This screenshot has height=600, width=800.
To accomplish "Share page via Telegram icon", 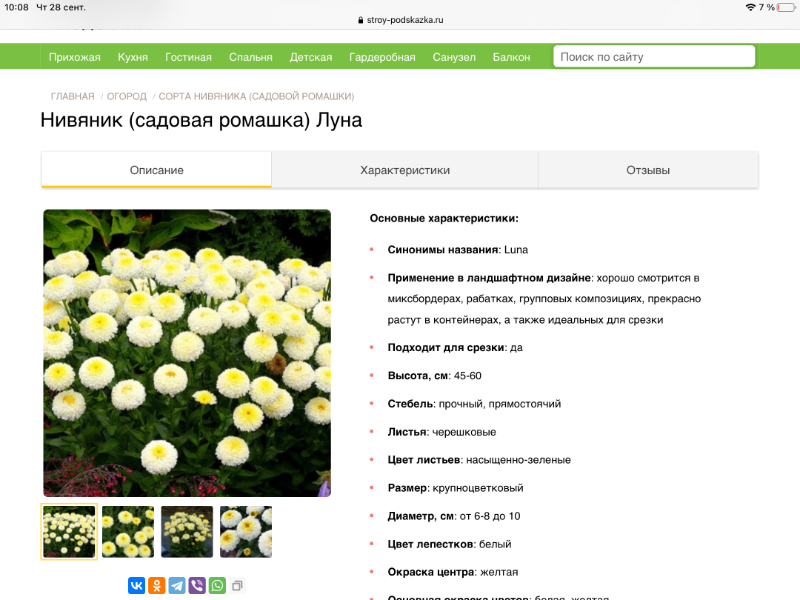I will point(177,585).
